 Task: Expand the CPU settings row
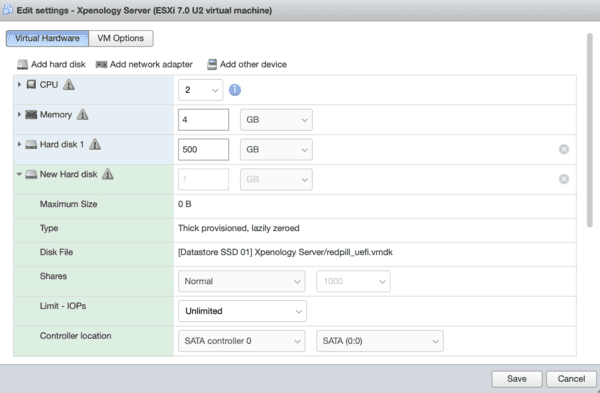pyautogui.click(x=19, y=84)
